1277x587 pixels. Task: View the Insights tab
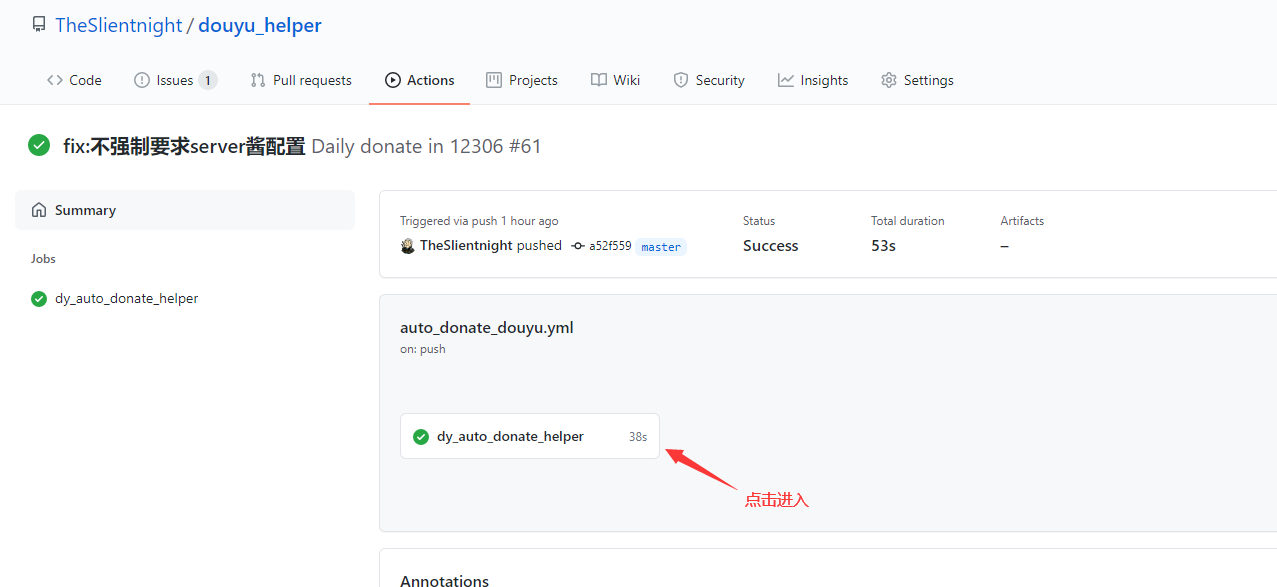pyautogui.click(x=813, y=80)
